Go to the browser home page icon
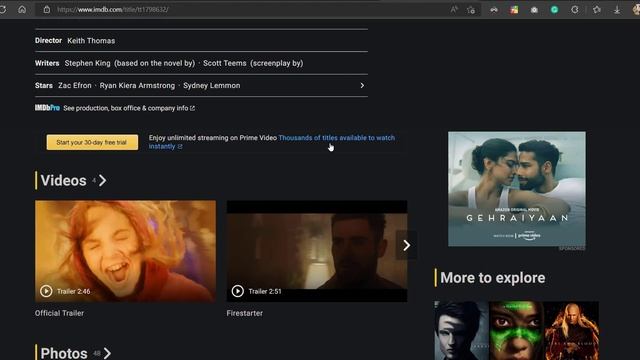This screenshot has width=640, height=360. click(x=22, y=9)
